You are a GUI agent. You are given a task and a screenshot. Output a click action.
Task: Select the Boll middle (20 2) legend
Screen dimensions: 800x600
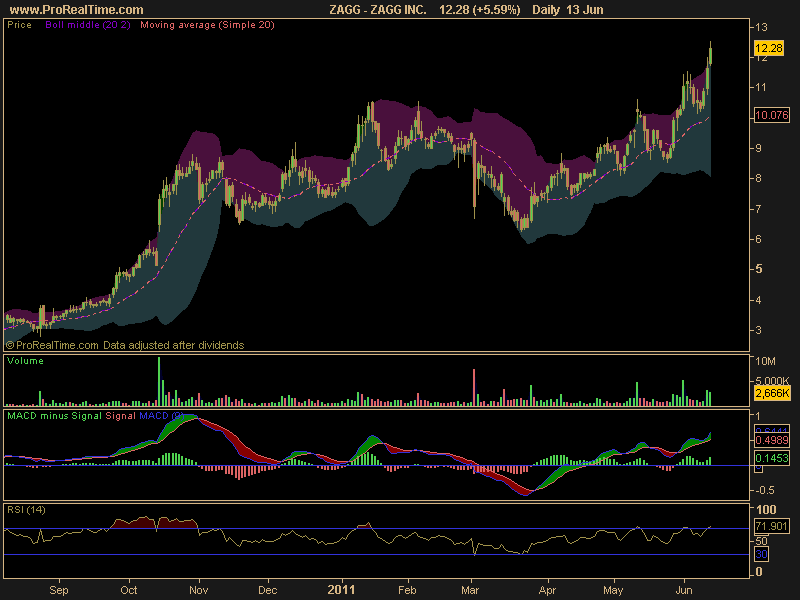88,24
